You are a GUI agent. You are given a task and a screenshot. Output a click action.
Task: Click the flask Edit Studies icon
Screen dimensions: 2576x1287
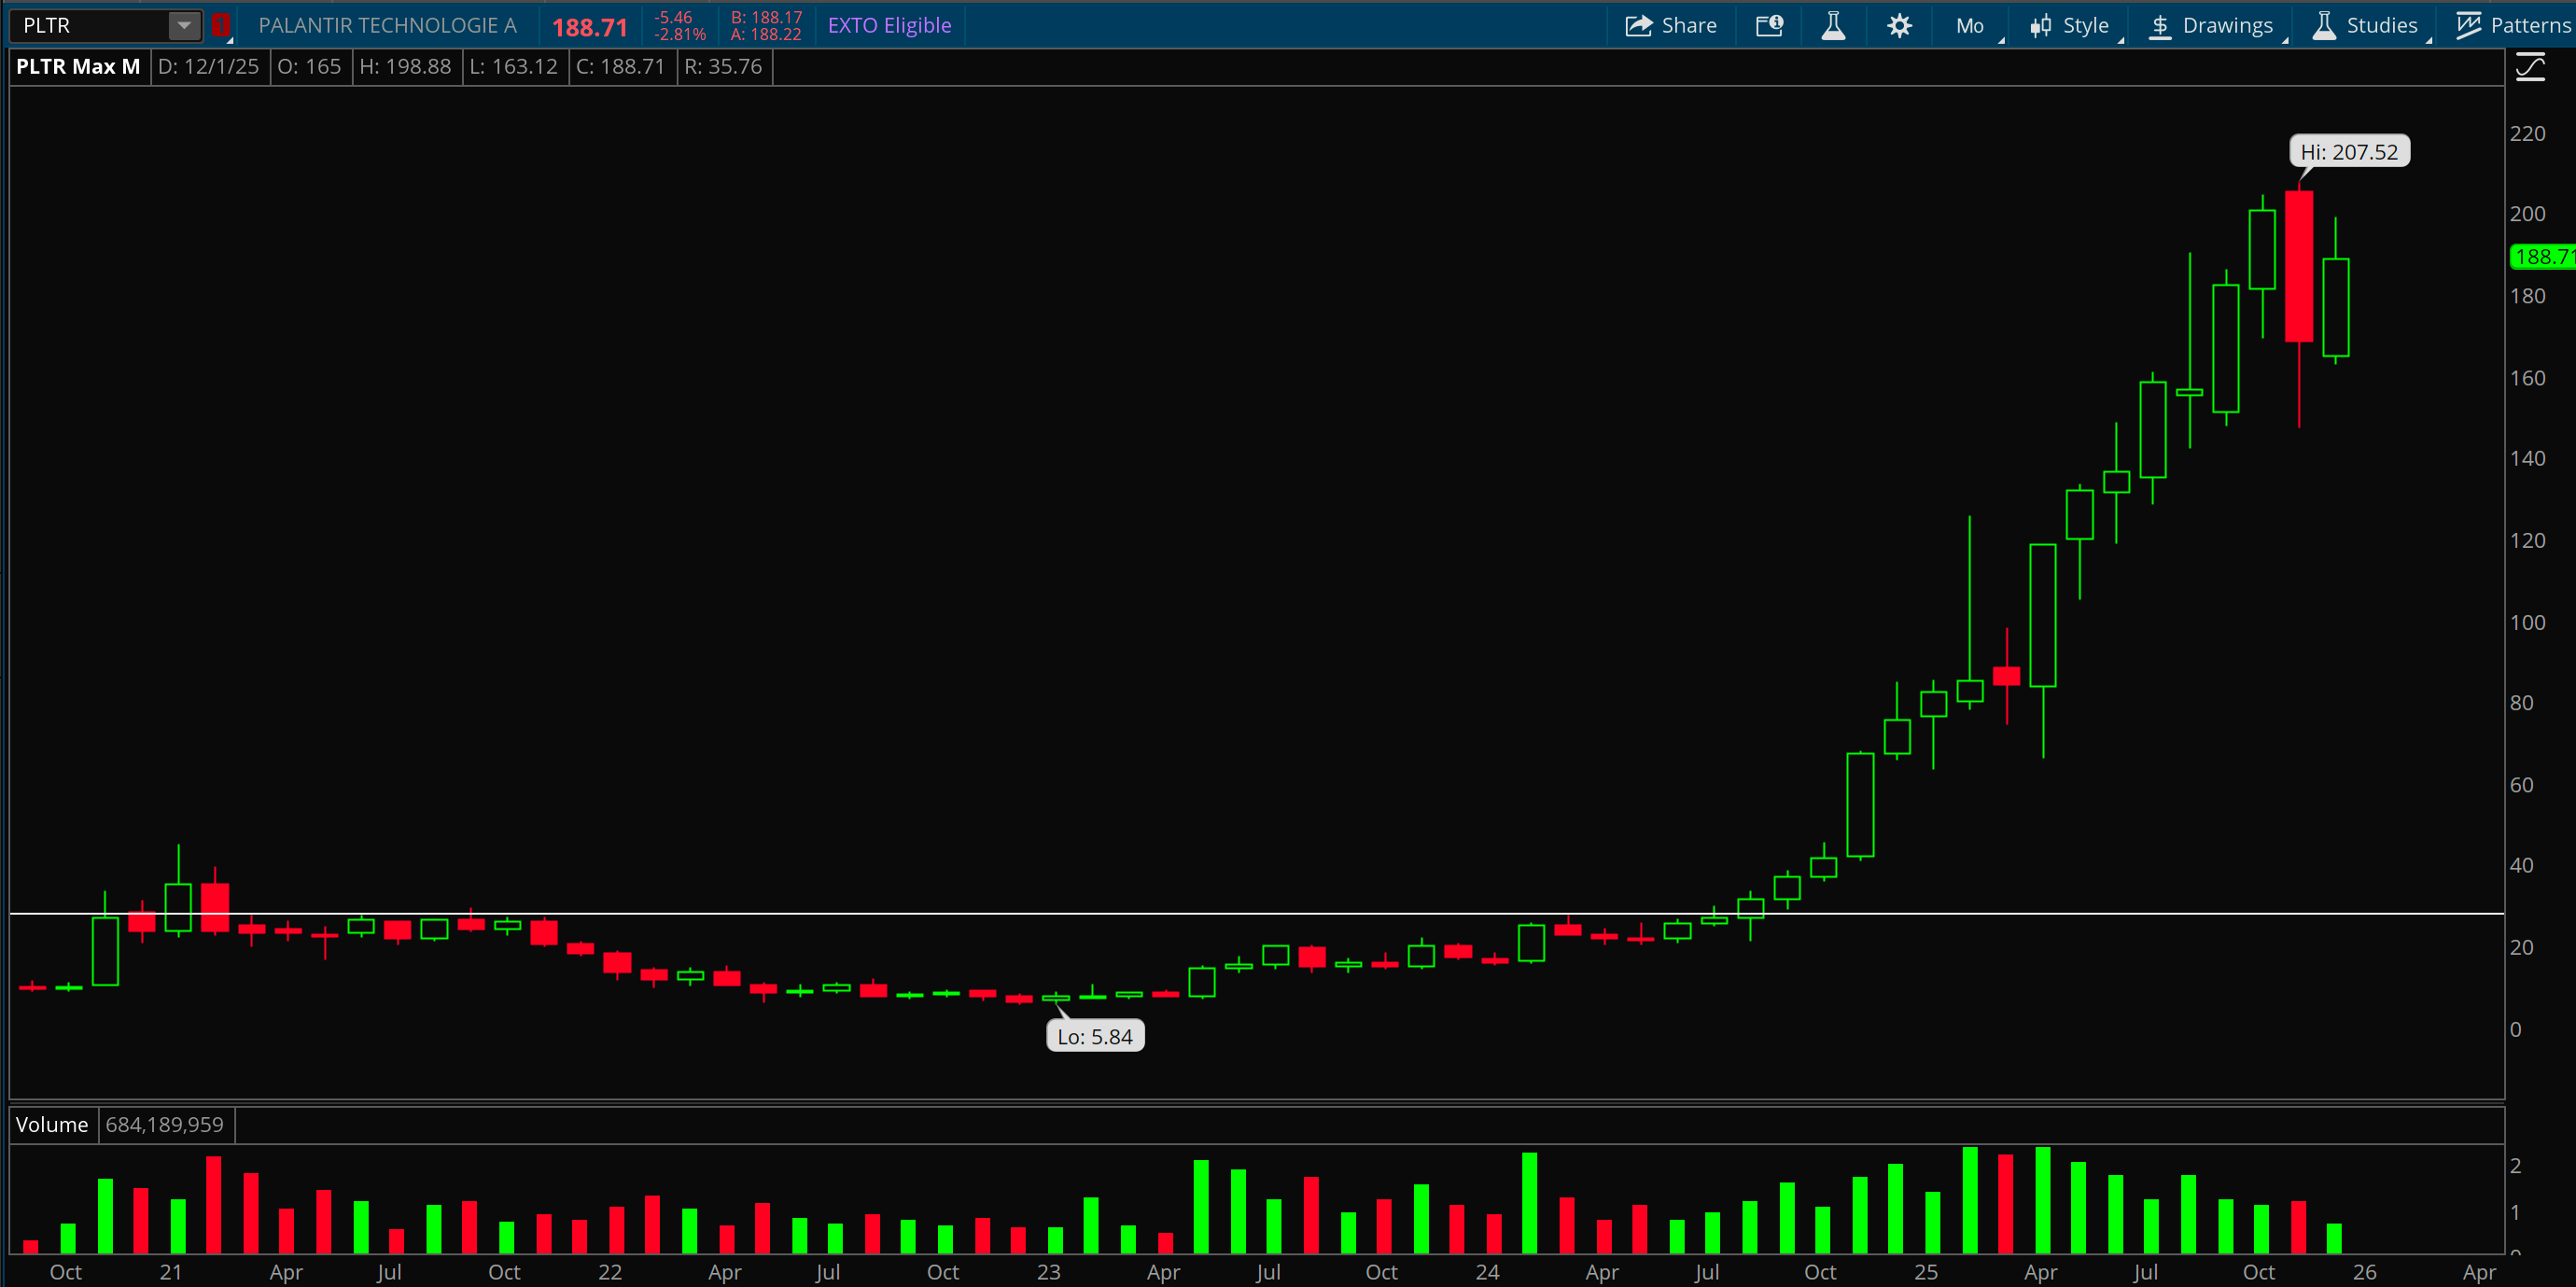pos(1833,26)
